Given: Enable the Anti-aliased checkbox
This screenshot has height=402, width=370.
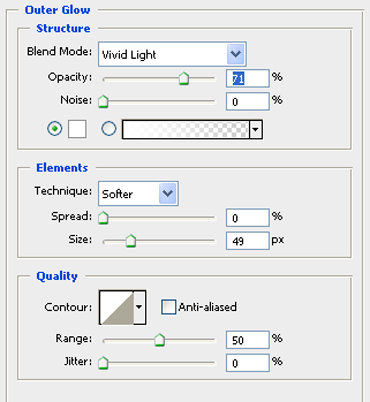Looking at the screenshot, I should tap(169, 307).
